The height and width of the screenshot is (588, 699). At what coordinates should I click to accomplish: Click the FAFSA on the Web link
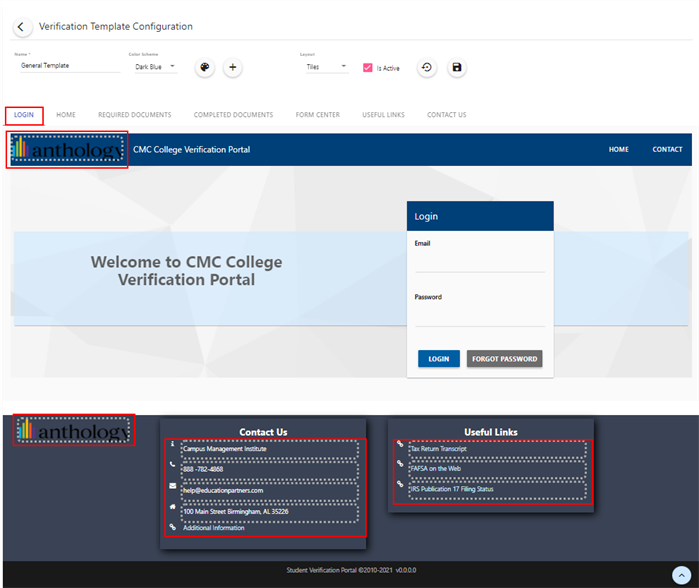tap(435, 468)
